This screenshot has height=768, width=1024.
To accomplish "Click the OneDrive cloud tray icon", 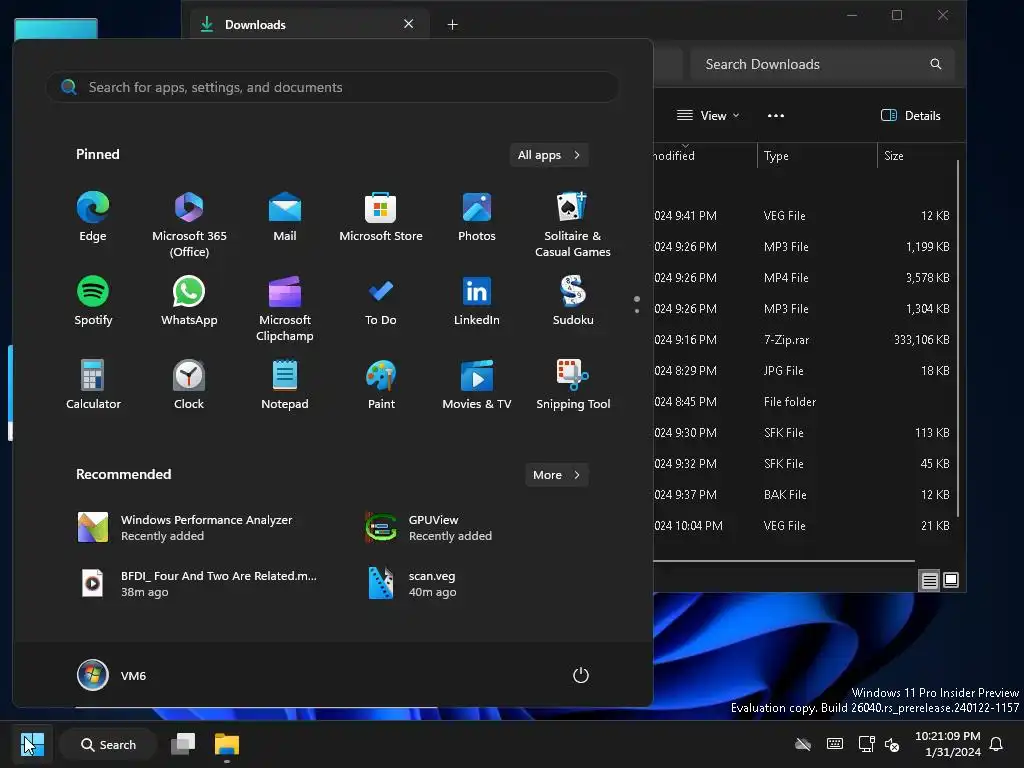I will point(803,744).
